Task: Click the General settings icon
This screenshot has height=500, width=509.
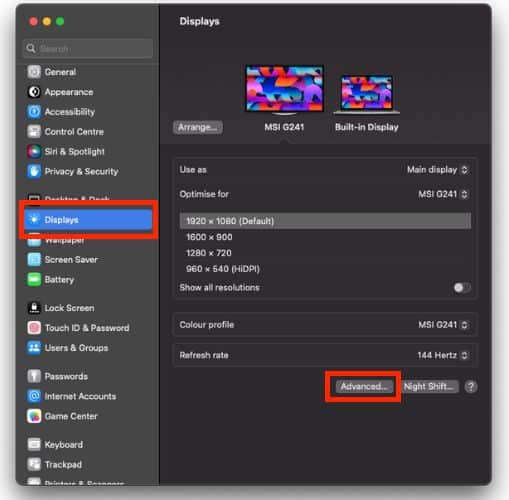Action: (34, 72)
